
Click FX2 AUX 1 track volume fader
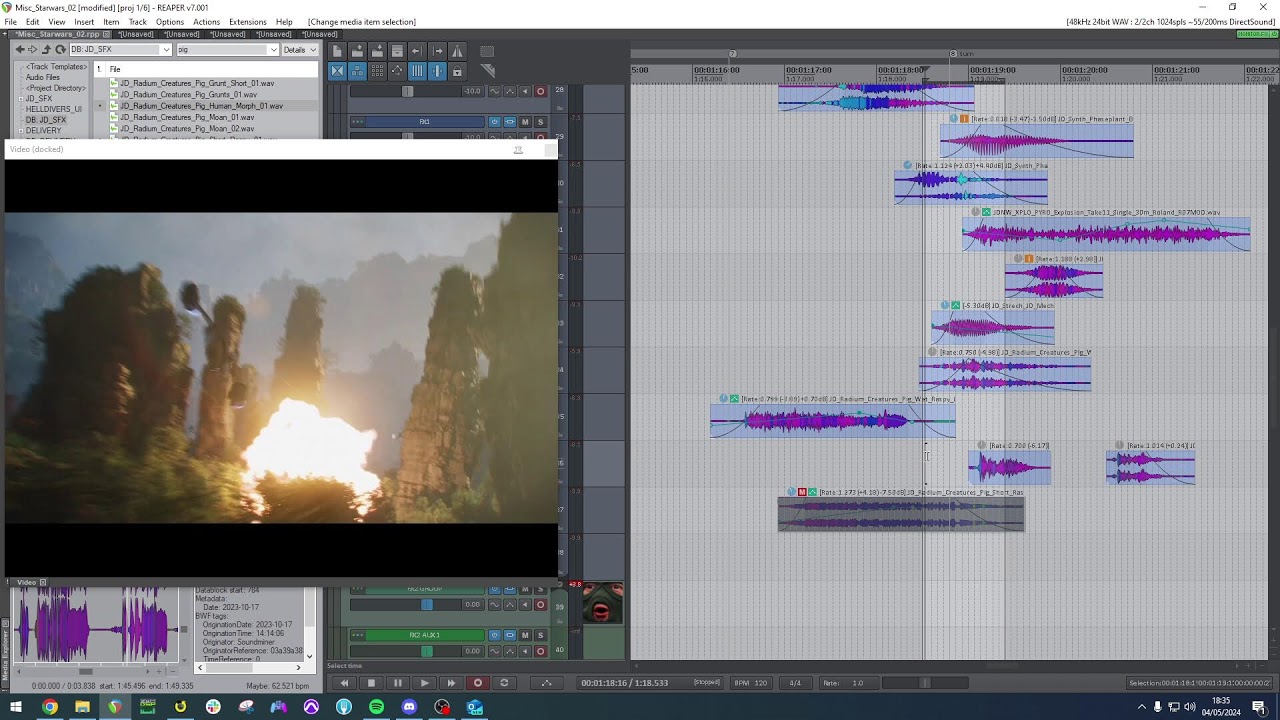click(x=427, y=651)
